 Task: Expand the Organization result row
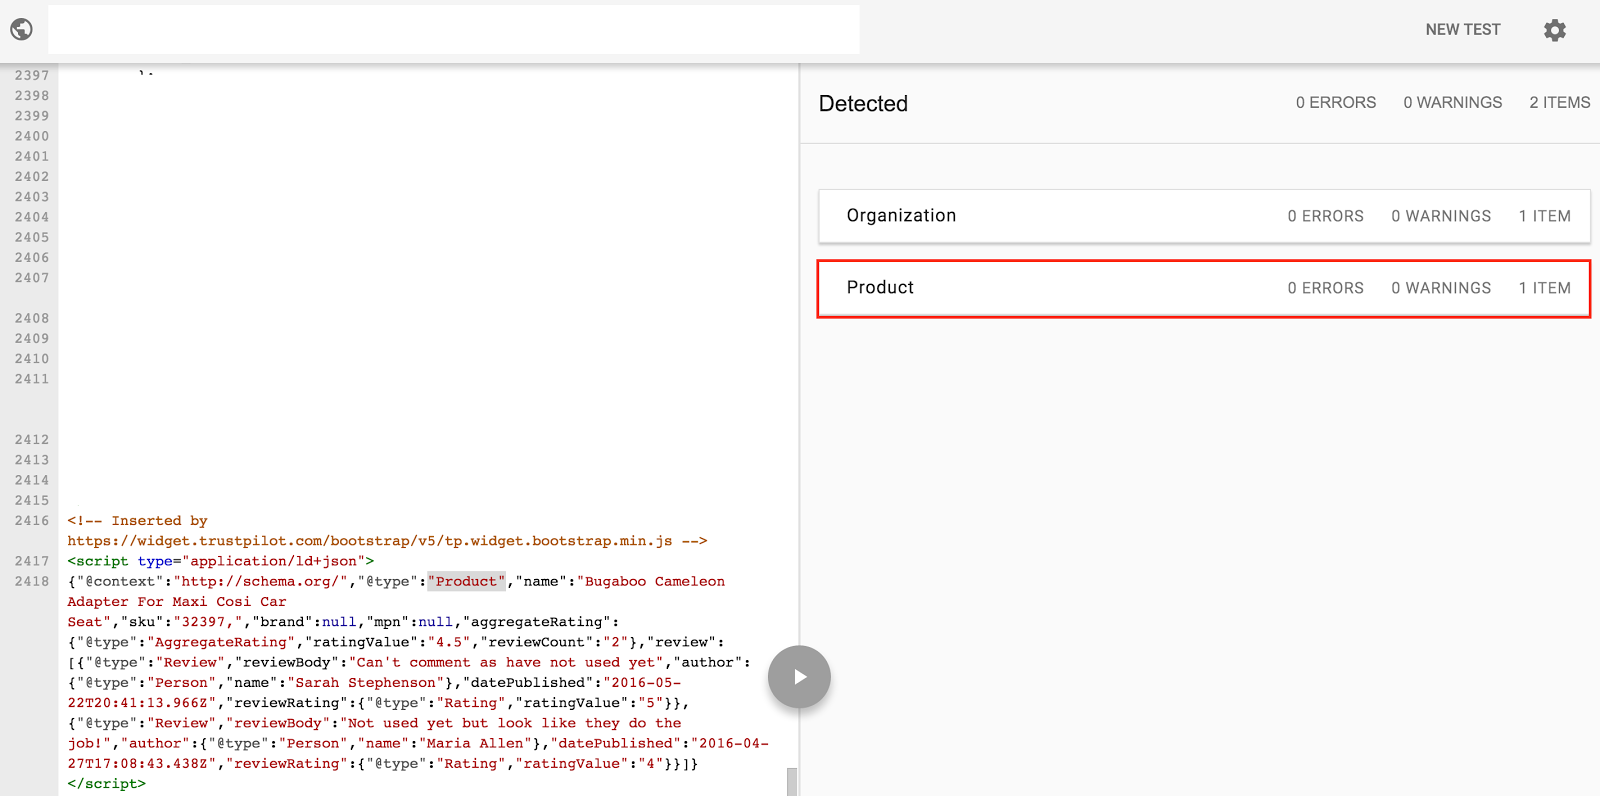coord(1204,216)
